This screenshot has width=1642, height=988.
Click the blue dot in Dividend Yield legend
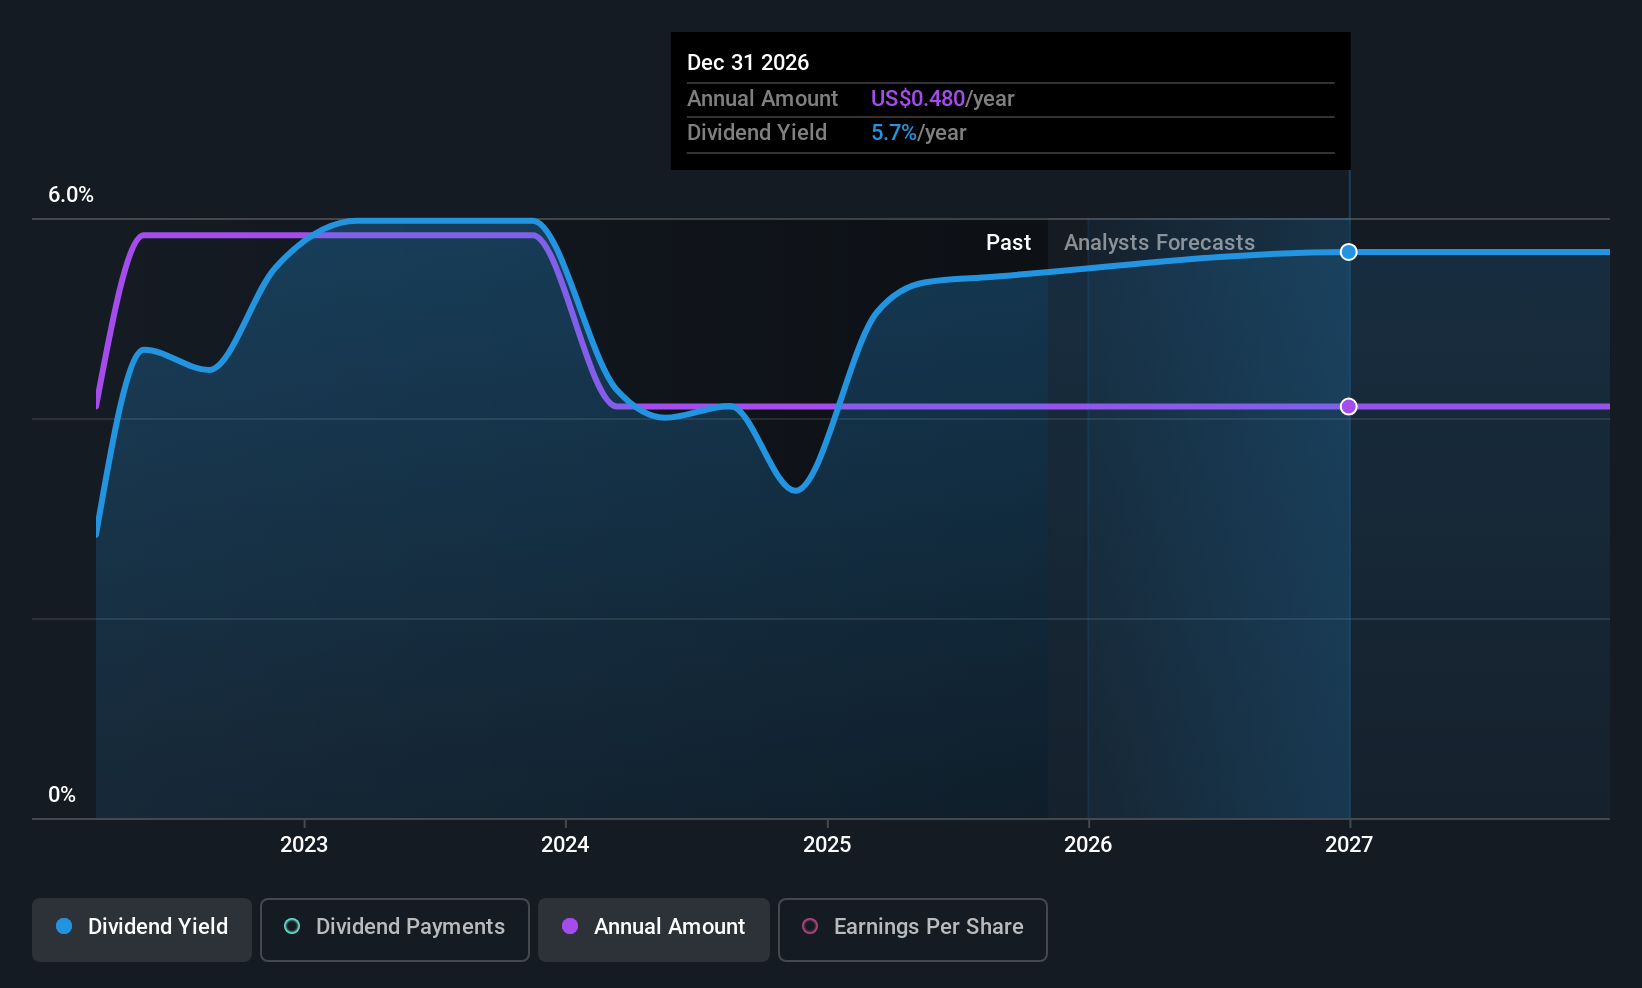point(64,926)
